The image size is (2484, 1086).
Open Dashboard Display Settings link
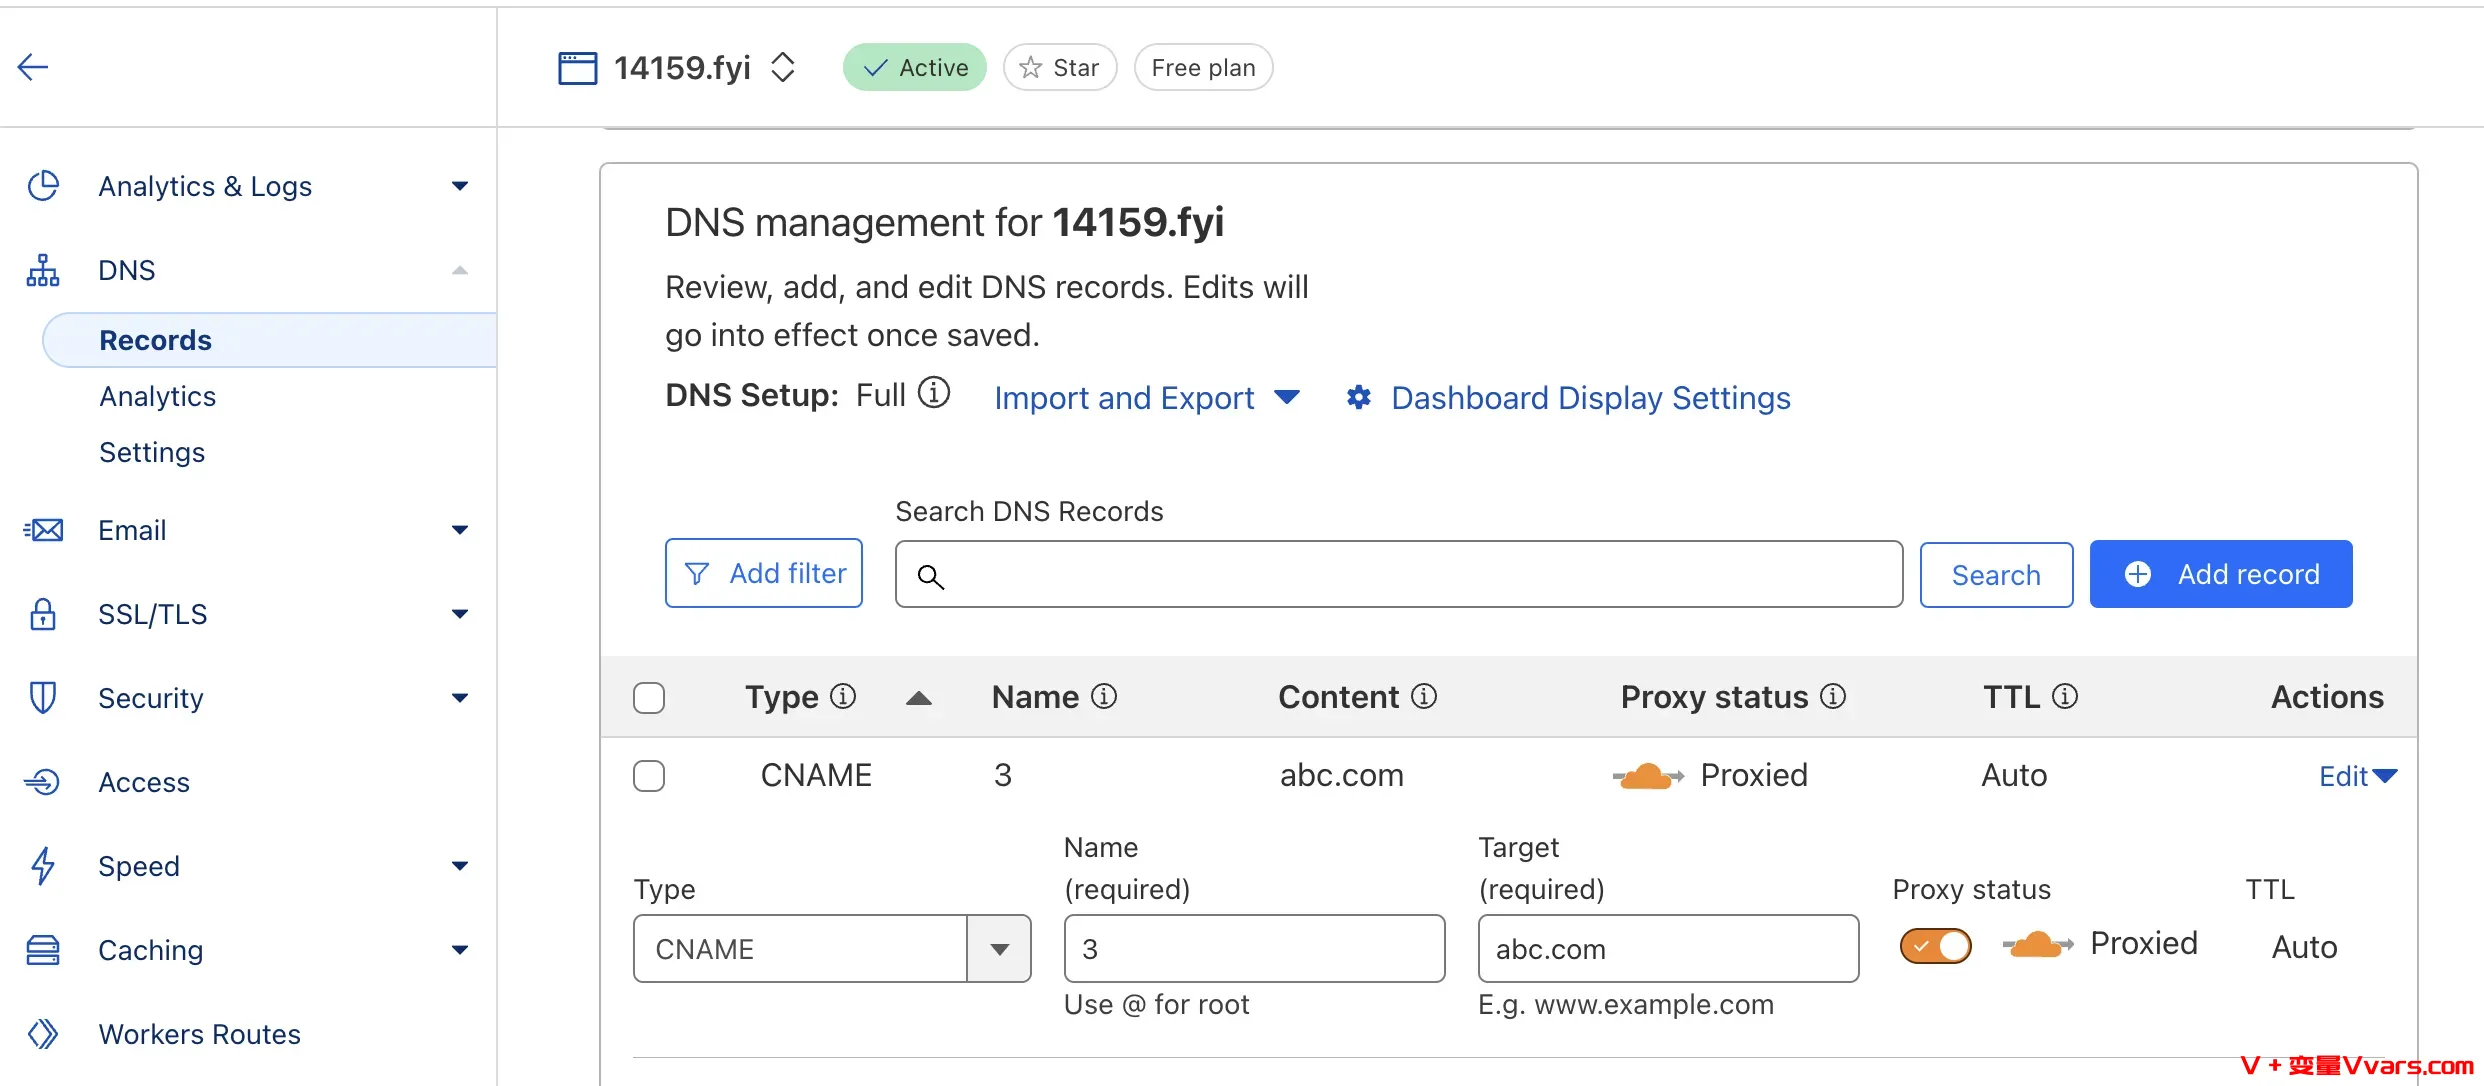(x=1590, y=398)
